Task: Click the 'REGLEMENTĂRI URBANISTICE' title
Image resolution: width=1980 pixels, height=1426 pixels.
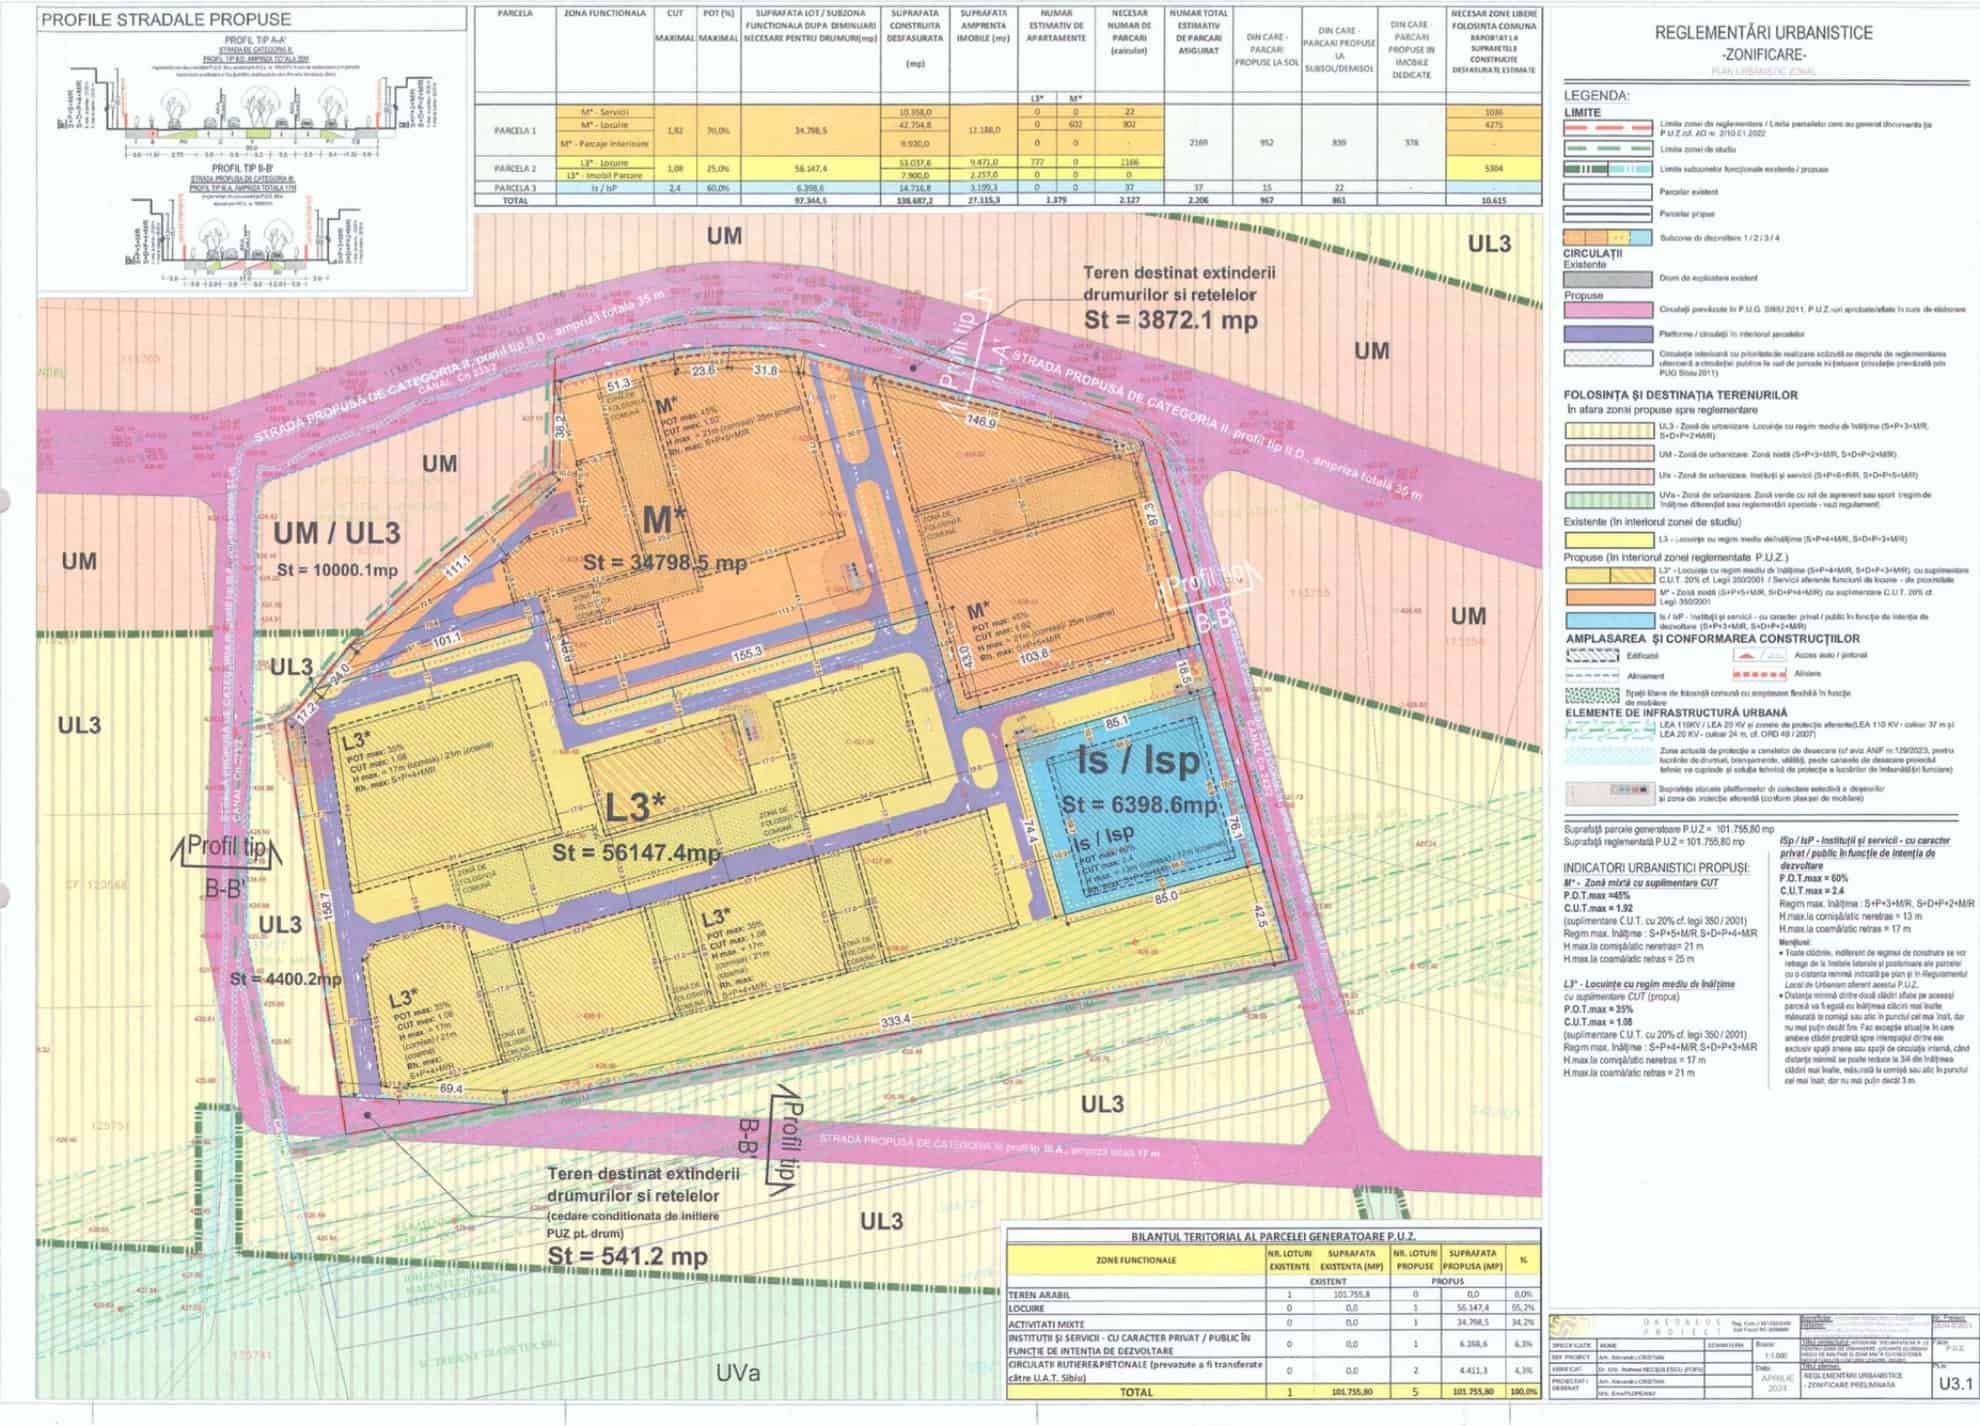Action: coord(1763,32)
